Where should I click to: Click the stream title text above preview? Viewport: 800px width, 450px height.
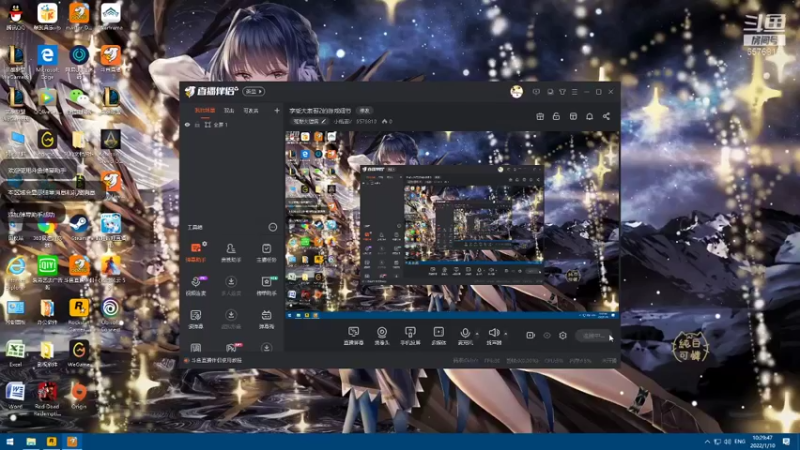[x=320, y=111]
